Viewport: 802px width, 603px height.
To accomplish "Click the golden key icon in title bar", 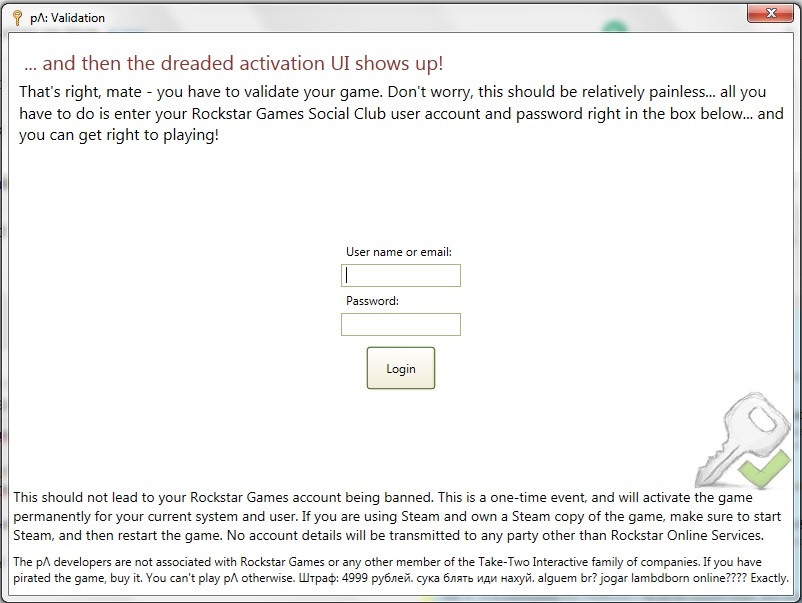I will (x=17, y=17).
